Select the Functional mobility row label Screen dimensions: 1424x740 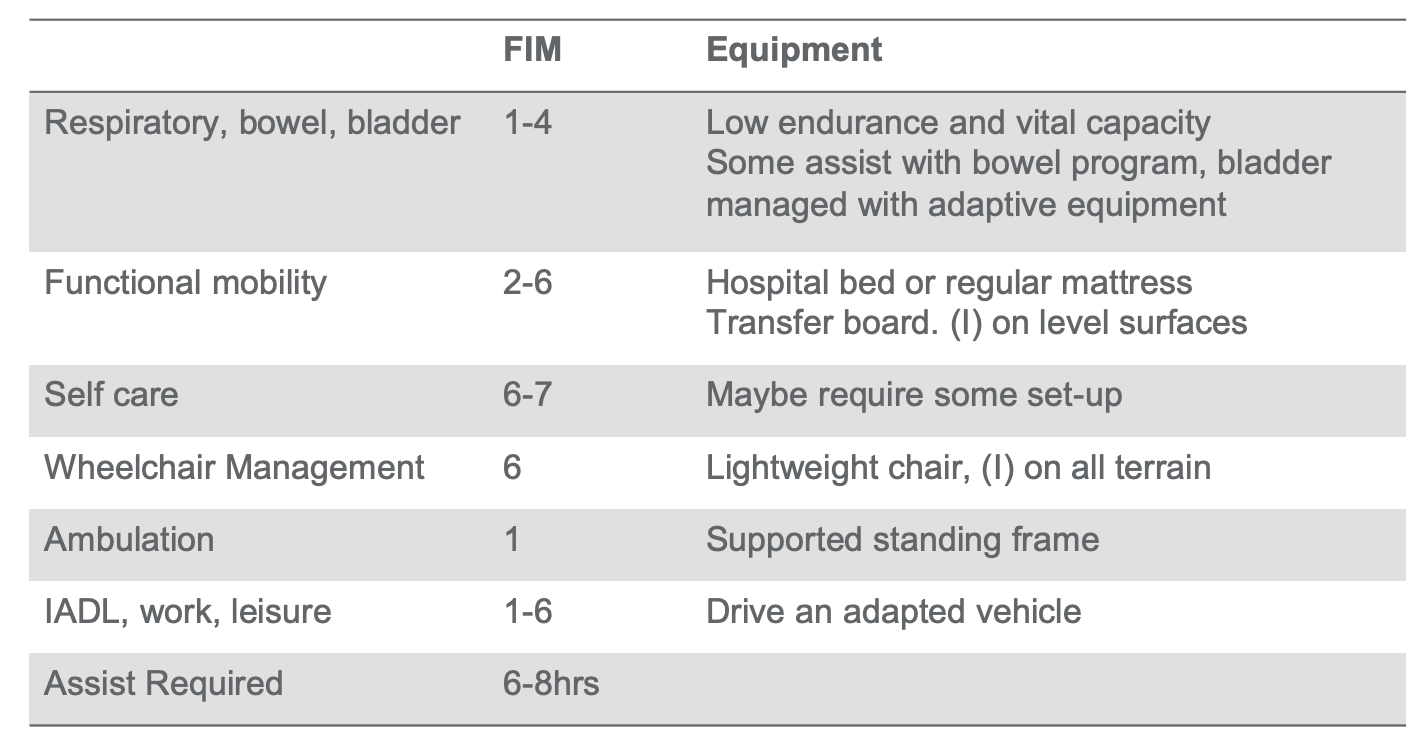185,282
